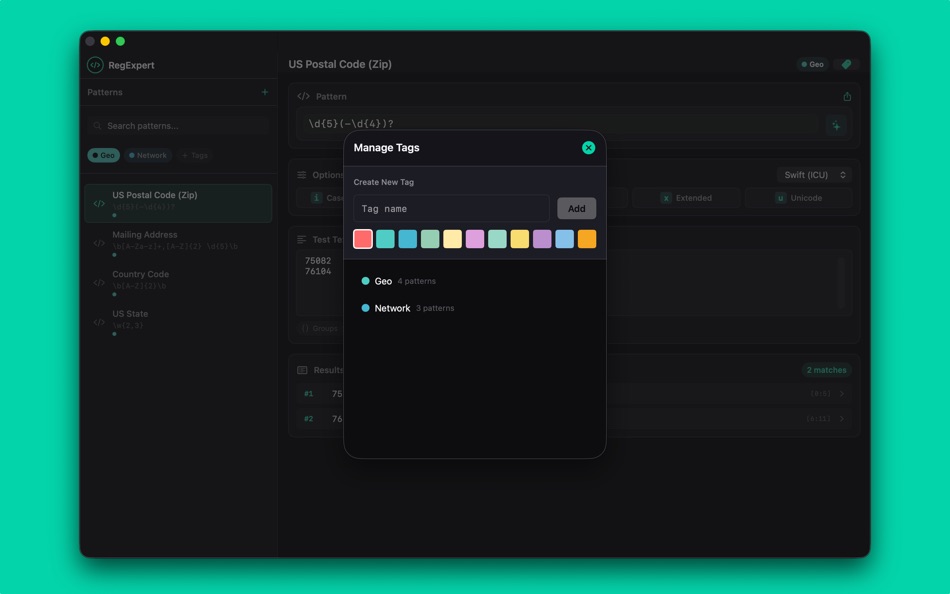
Task: Select the pink color swatch
Action: [x=475, y=239]
